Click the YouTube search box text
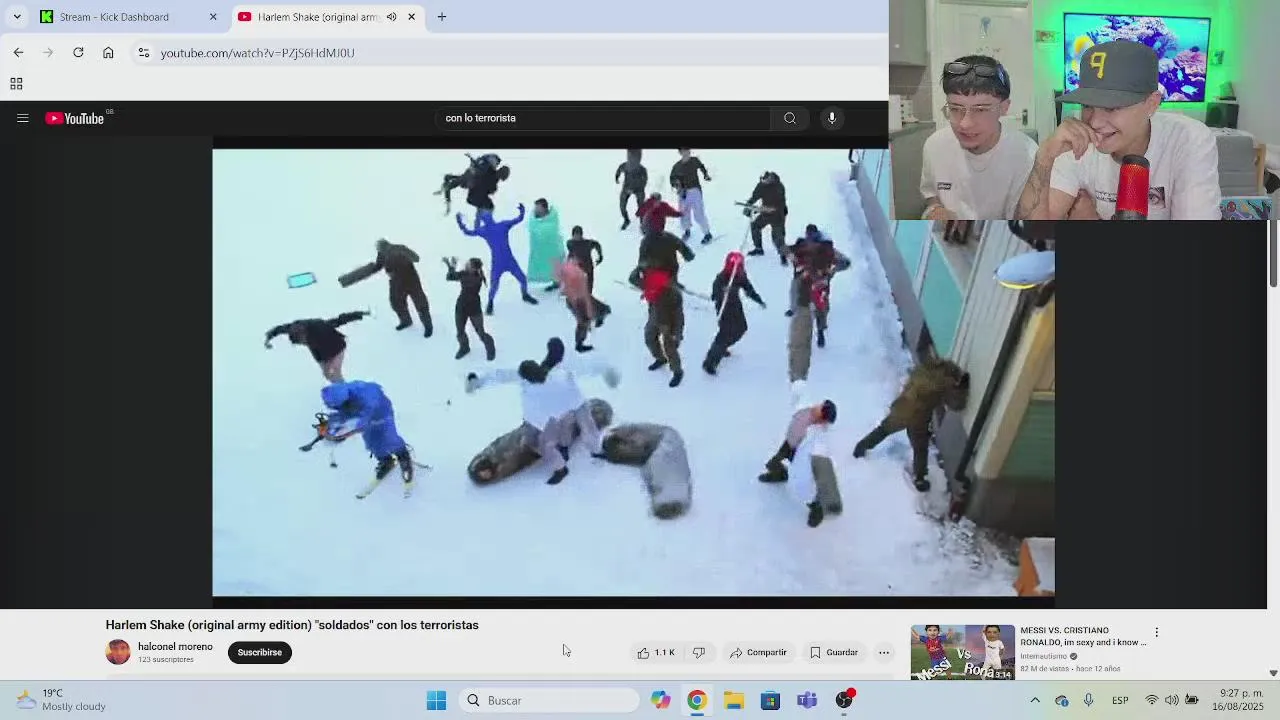The width and height of the screenshot is (1280, 720). pos(481,118)
